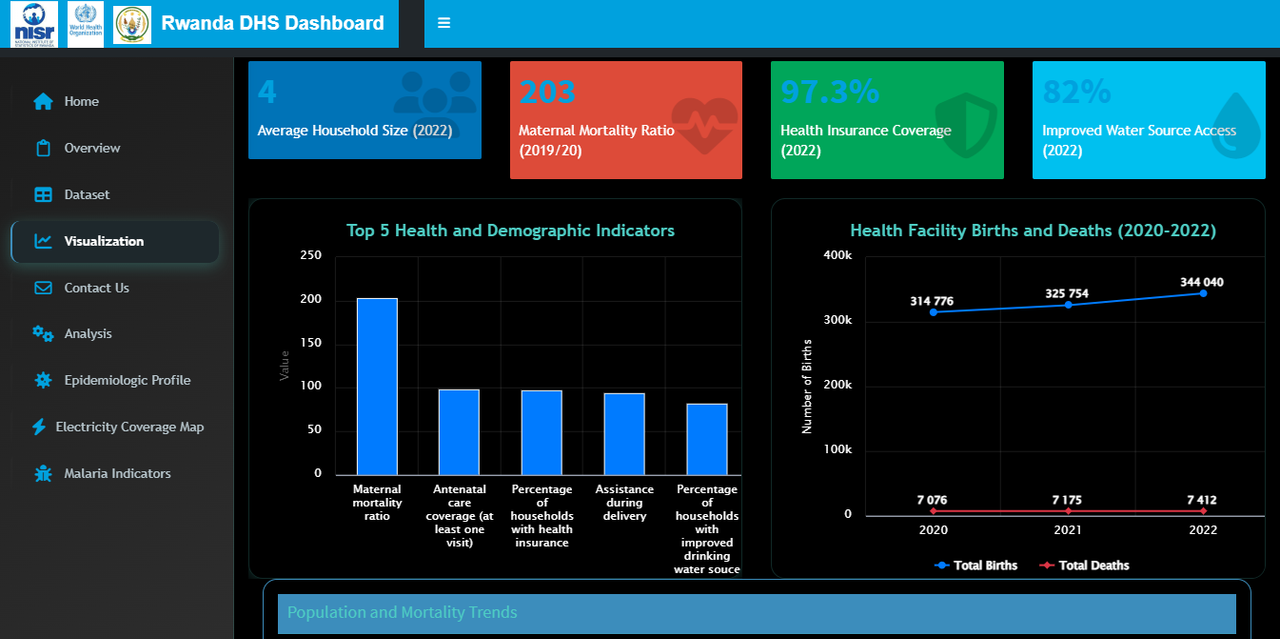Viewport: 1280px width, 639px height.
Task: Click the Analysis gears icon
Action: (x=43, y=334)
